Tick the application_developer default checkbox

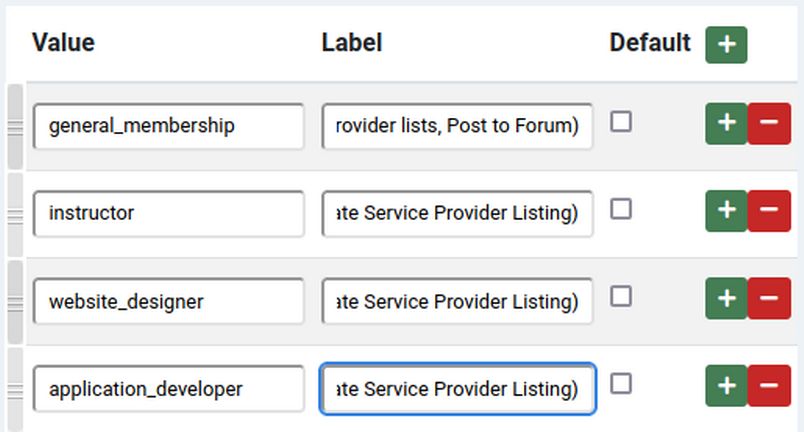click(621, 383)
